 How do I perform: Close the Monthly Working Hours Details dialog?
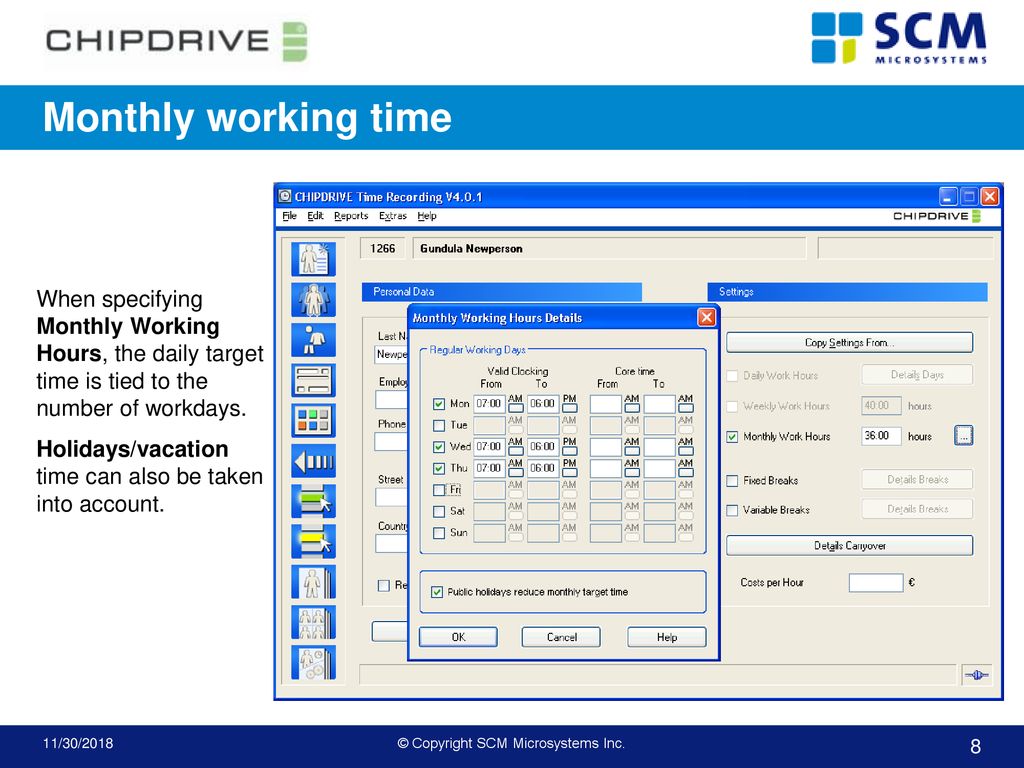[707, 317]
